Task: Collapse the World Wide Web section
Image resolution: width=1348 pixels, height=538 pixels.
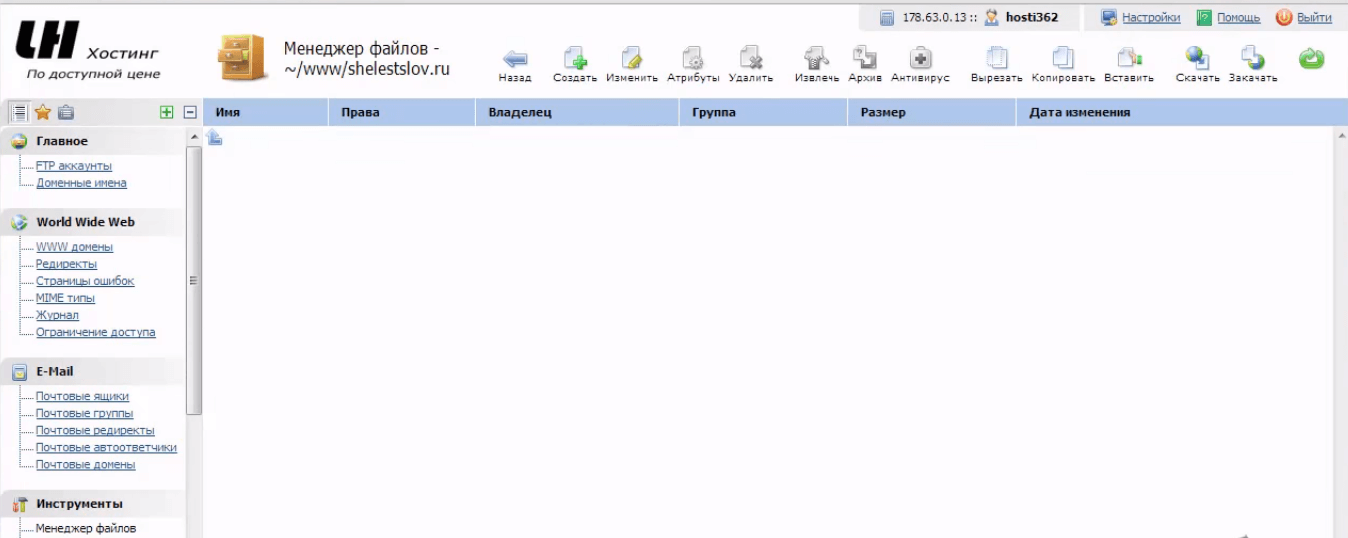Action: 85,222
